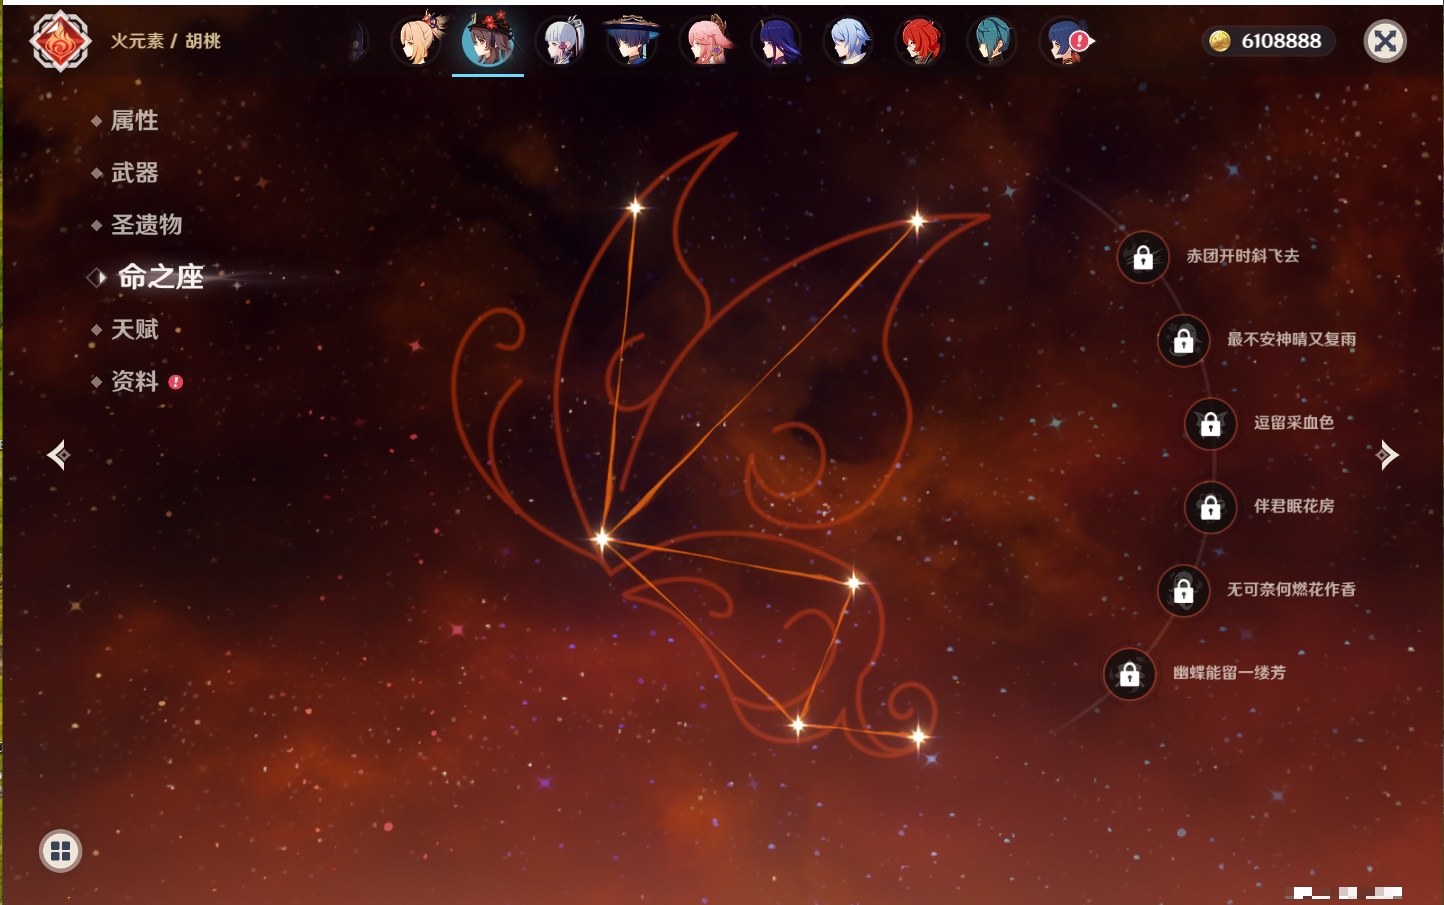Viewport: 1444px width, 905px height.
Task: Open the 资料 profile tab
Action: 134,381
